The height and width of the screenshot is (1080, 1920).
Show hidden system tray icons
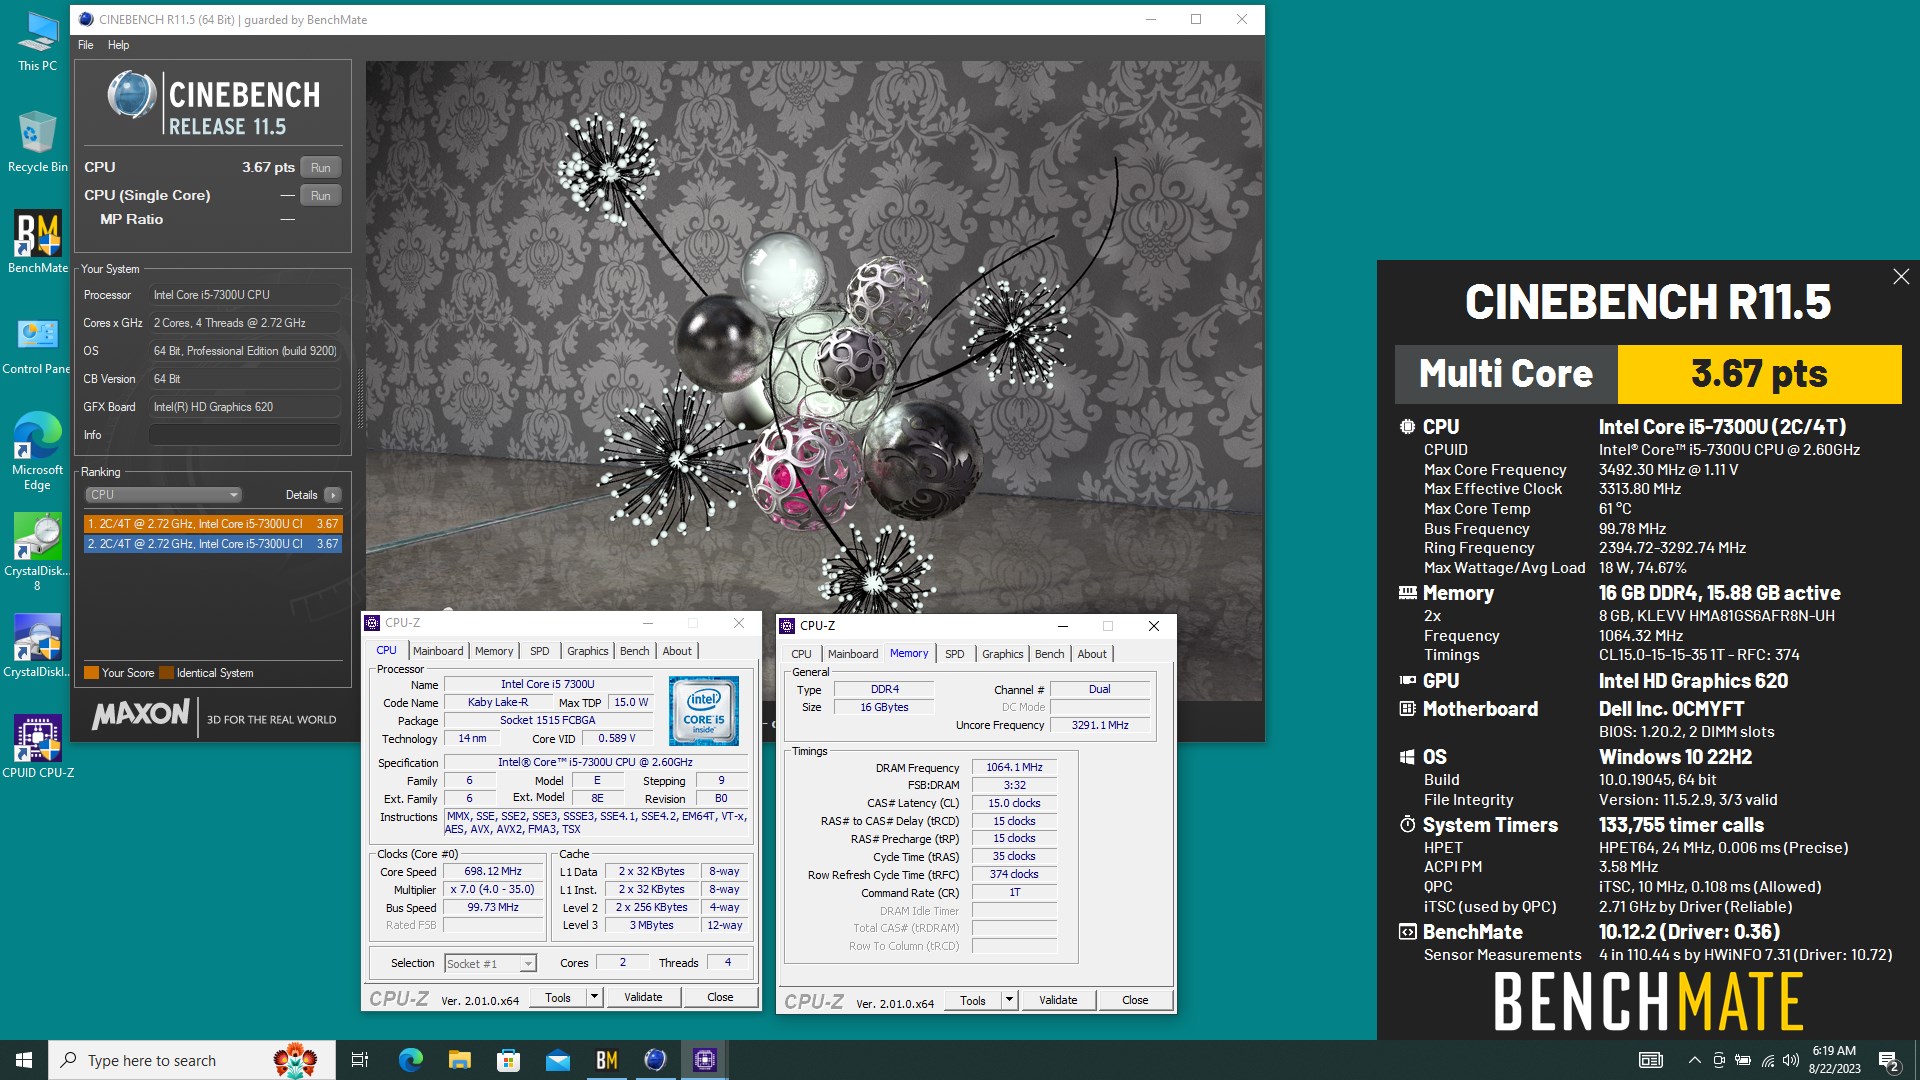[x=1694, y=1060]
